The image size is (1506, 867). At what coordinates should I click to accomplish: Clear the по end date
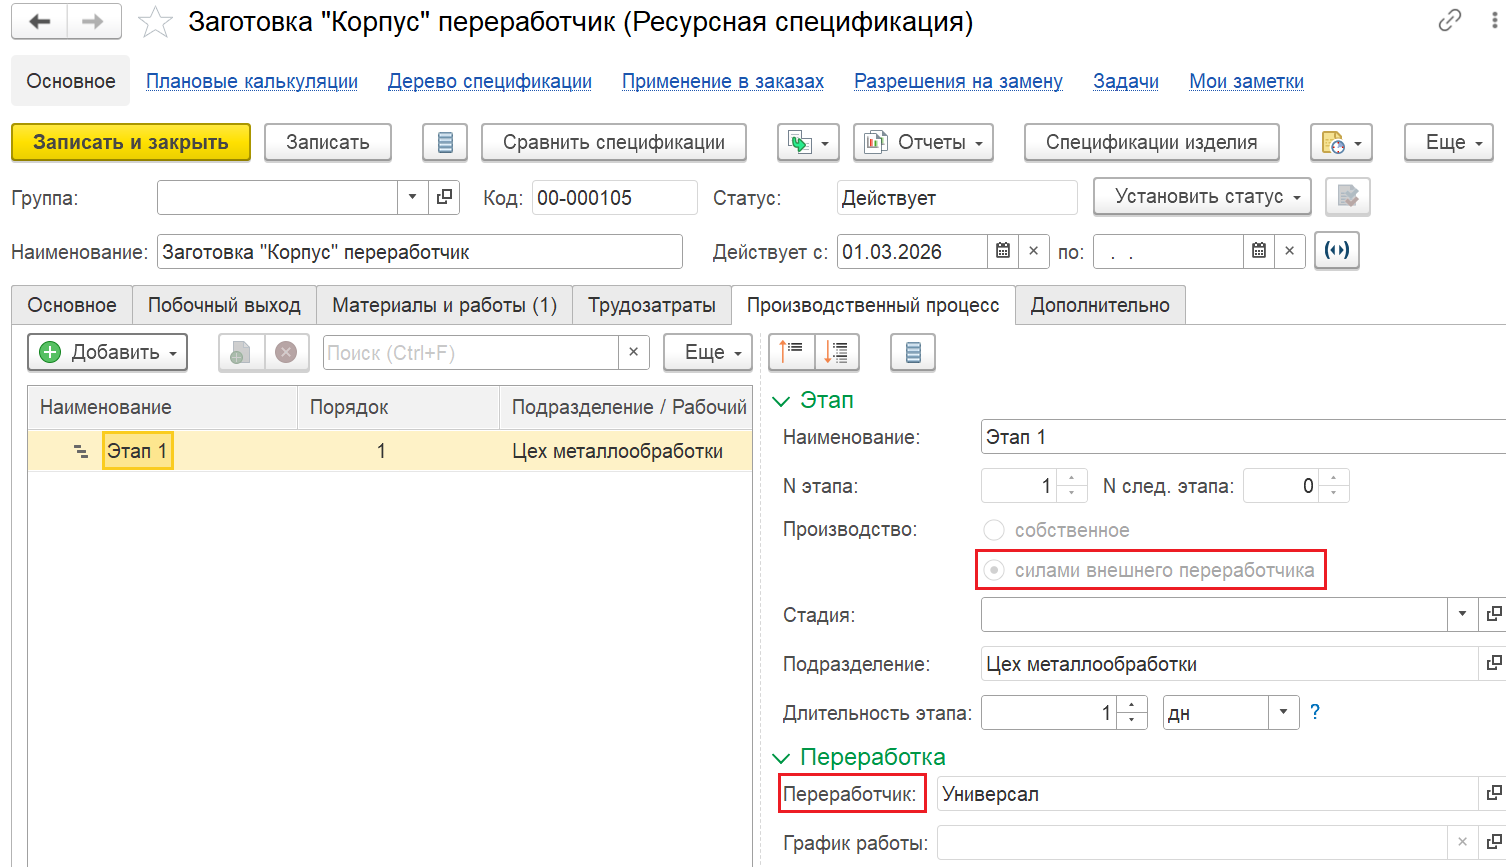click(1289, 251)
